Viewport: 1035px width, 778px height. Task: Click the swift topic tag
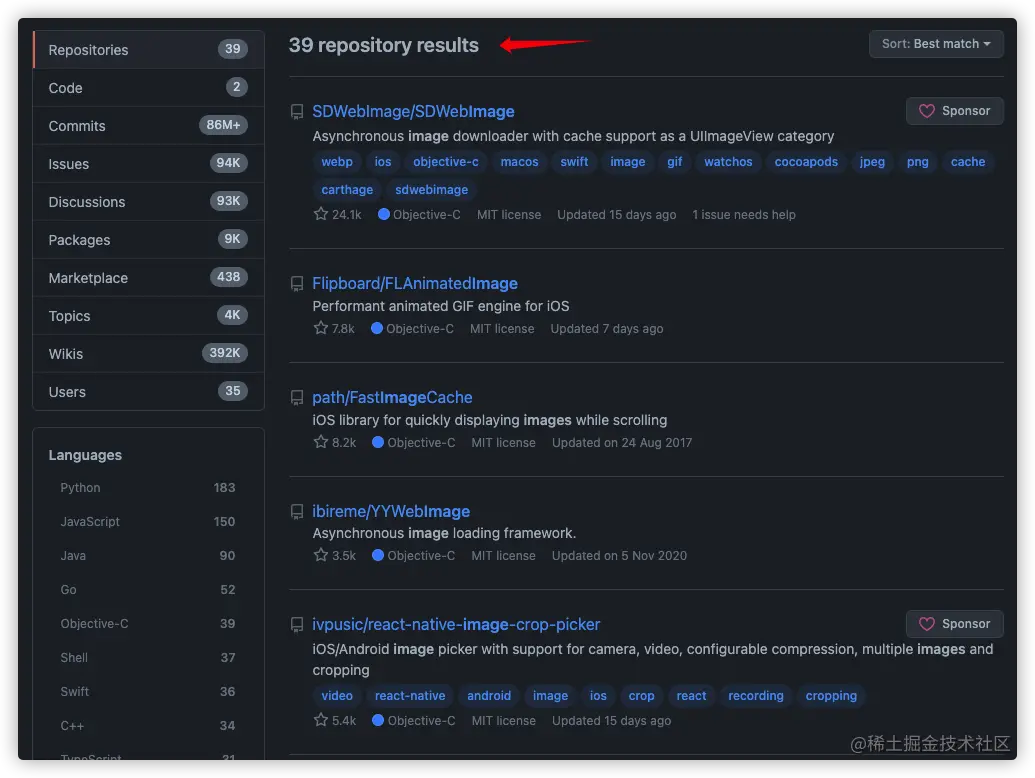click(x=574, y=162)
